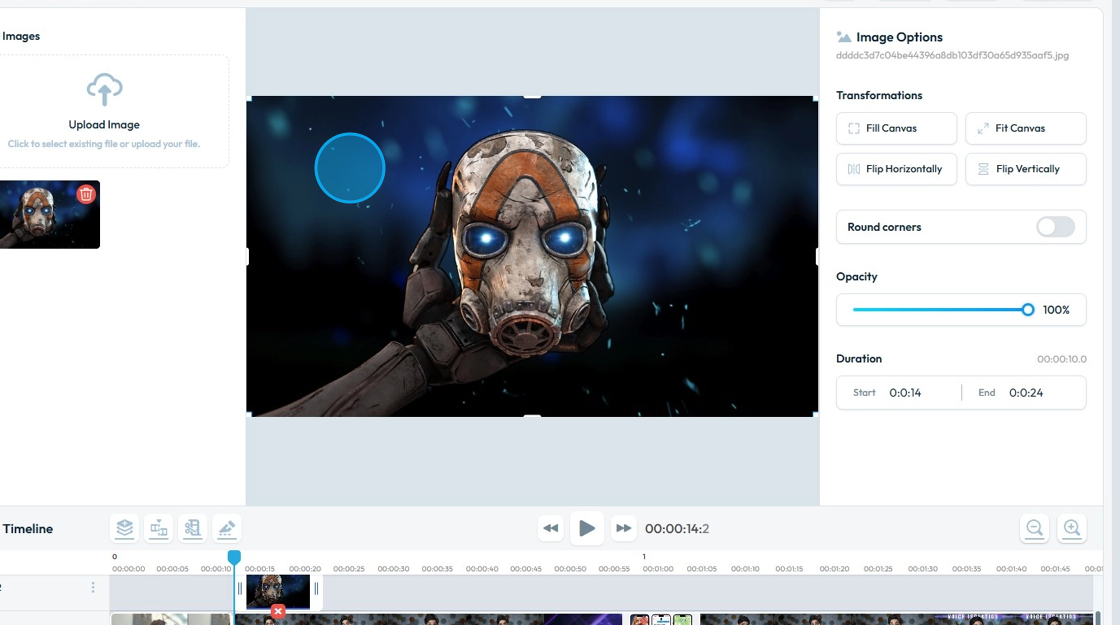Image resolution: width=1120 pixels, height=625 pixels.
Task: Click the red X remove marker on timeline
Action: click(x=278, y=611)
